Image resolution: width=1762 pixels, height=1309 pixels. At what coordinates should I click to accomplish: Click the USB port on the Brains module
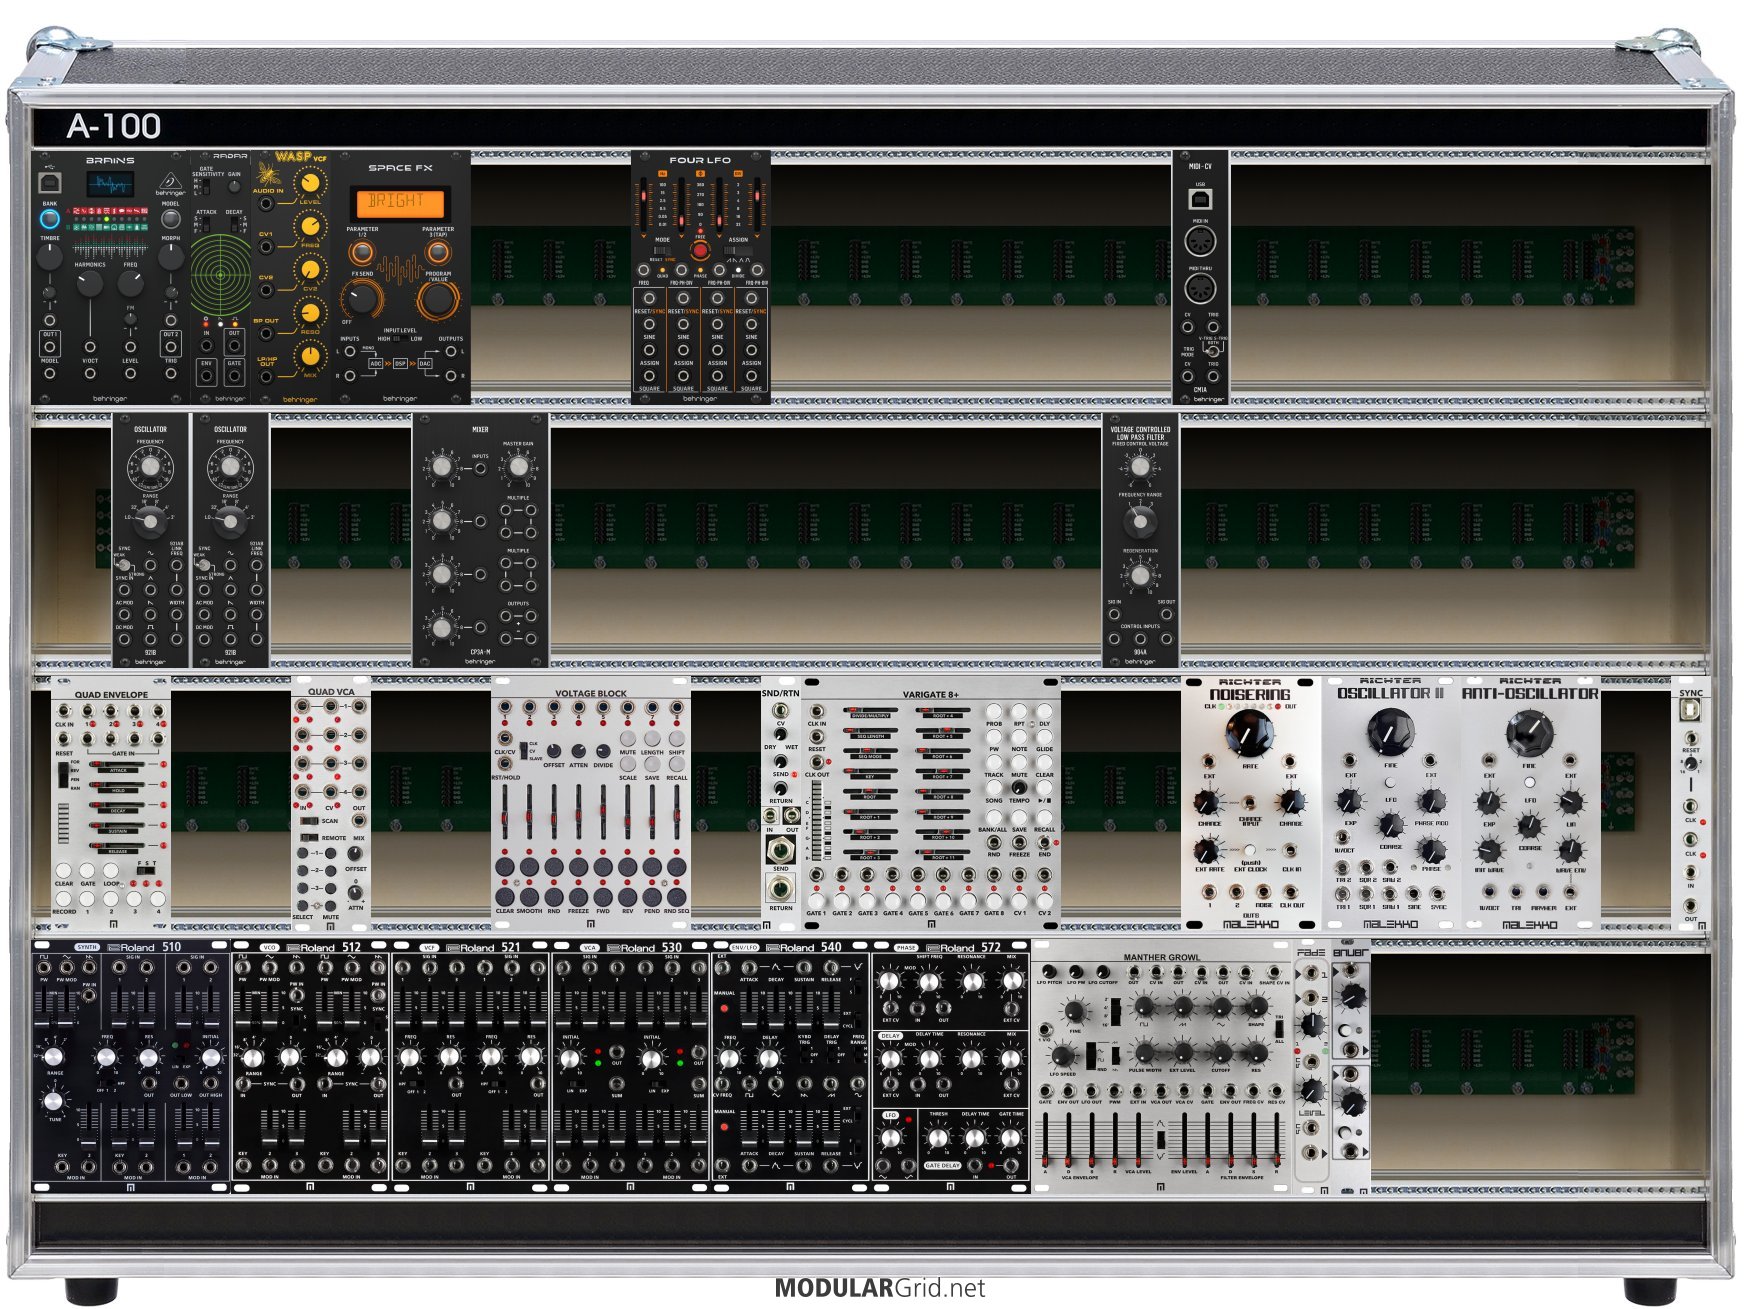coord(48,183)
